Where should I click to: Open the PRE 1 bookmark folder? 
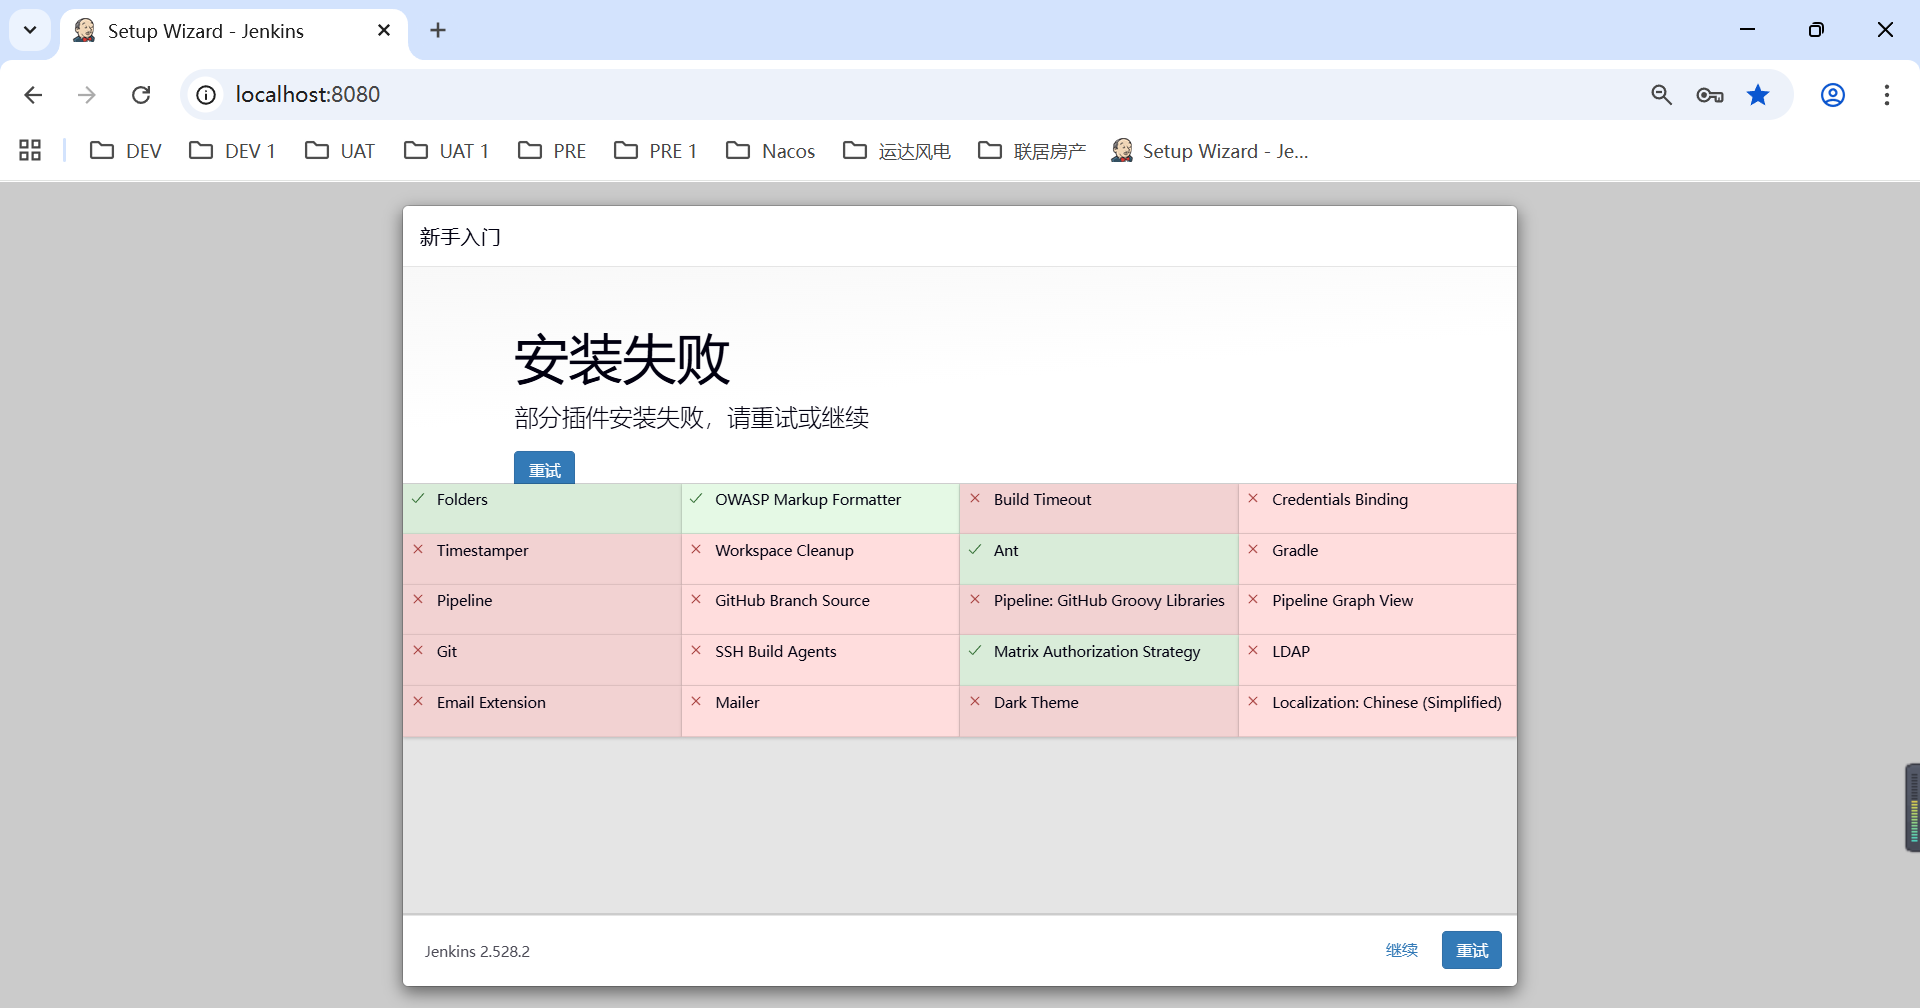(x=656, y=151)
